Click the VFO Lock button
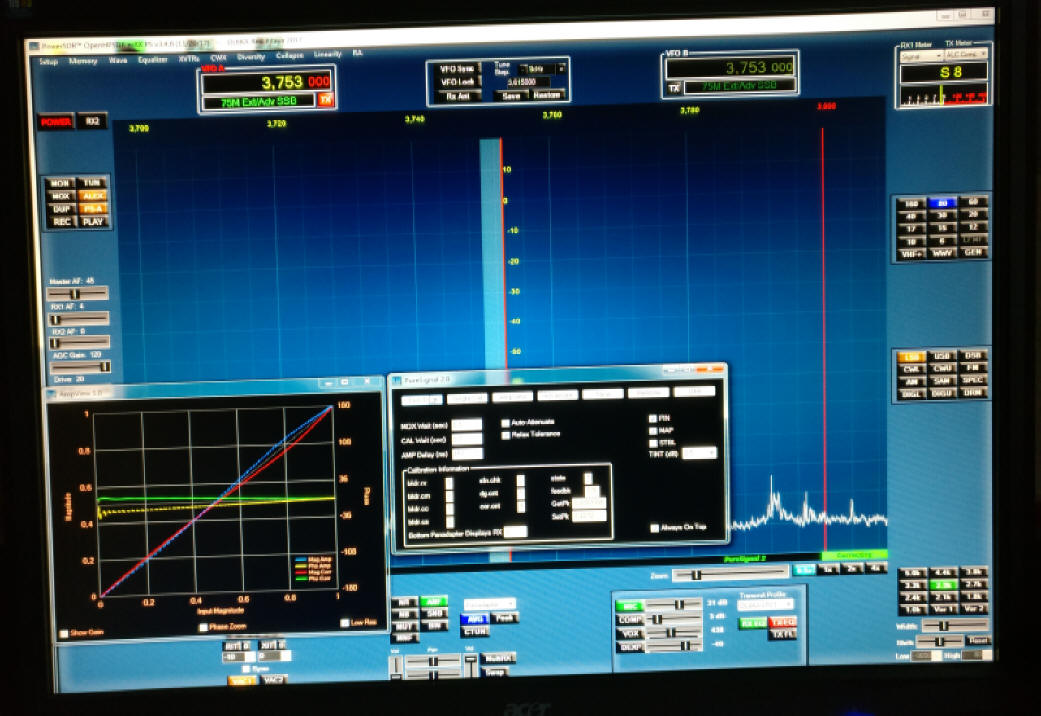The image size is (1041, 716). [457, 82]
